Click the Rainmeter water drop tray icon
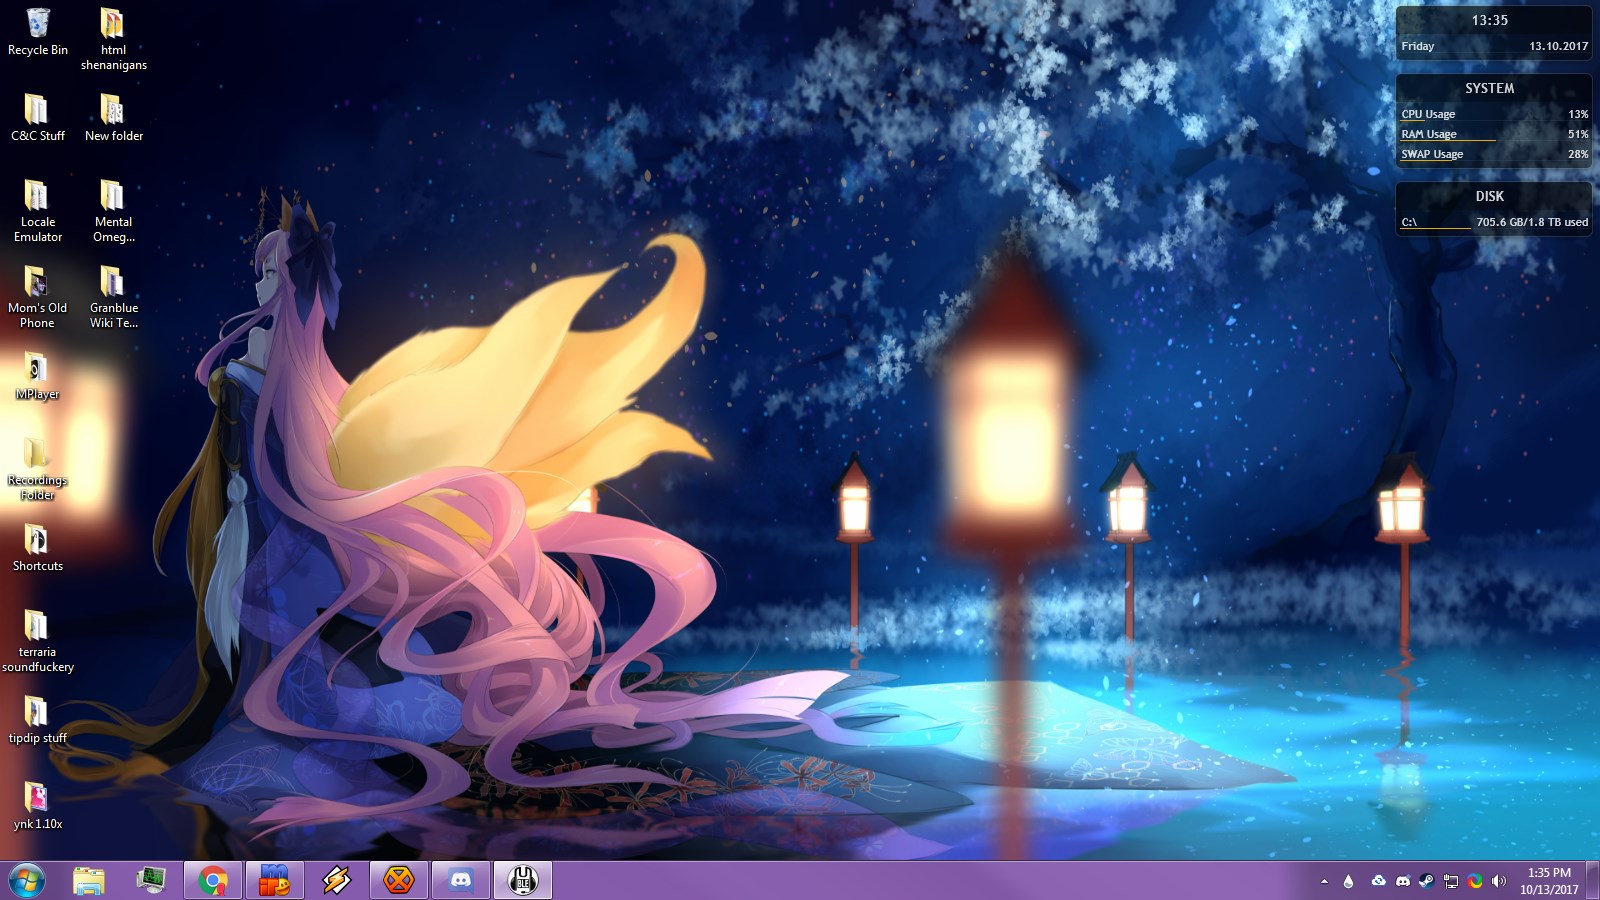This screenshot has width=1600, height=900. point(1349,881)
